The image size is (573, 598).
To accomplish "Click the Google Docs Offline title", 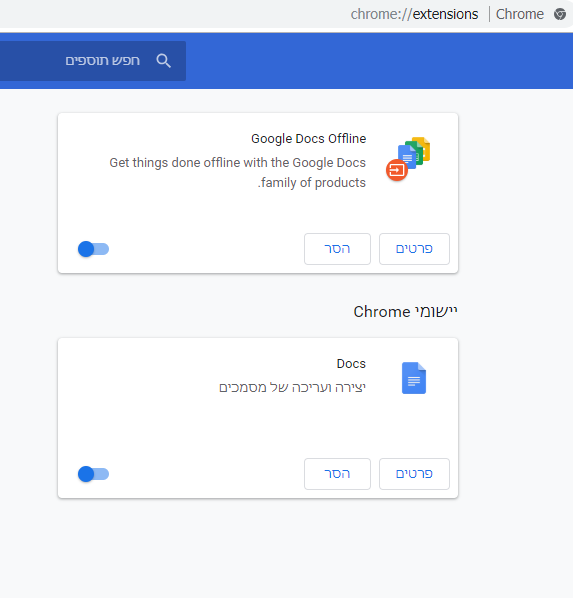I will (308, 138).
